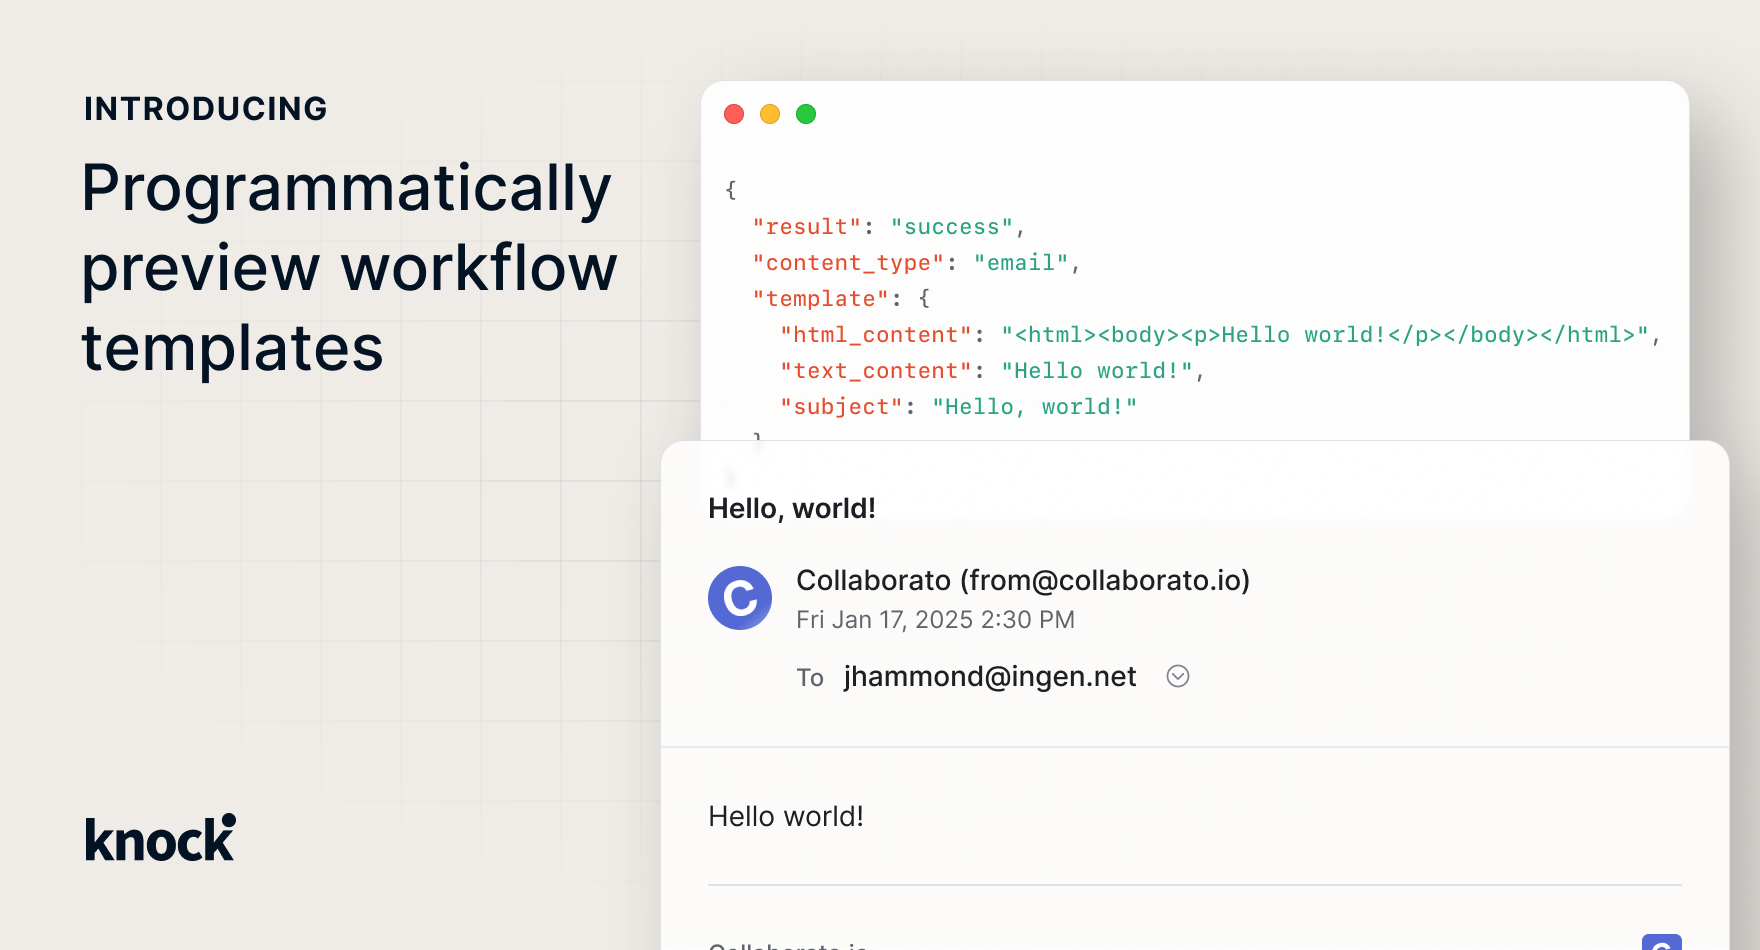Select the "INTRODUCING" heading label
This screenshot has width=1760, height=950.
205,108
